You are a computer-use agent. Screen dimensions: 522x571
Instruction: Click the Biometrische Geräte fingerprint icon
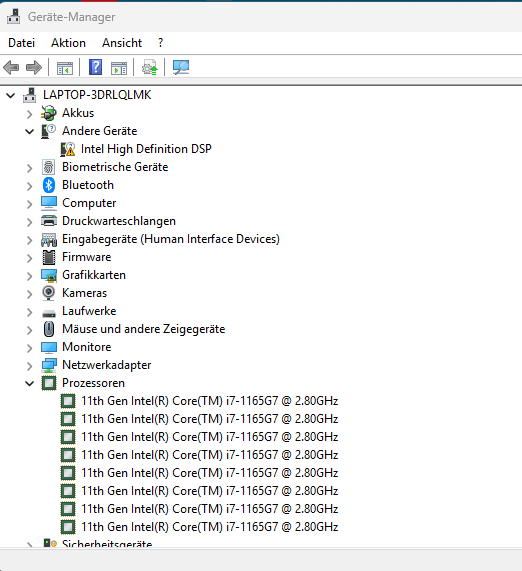(x=48, y=167)
